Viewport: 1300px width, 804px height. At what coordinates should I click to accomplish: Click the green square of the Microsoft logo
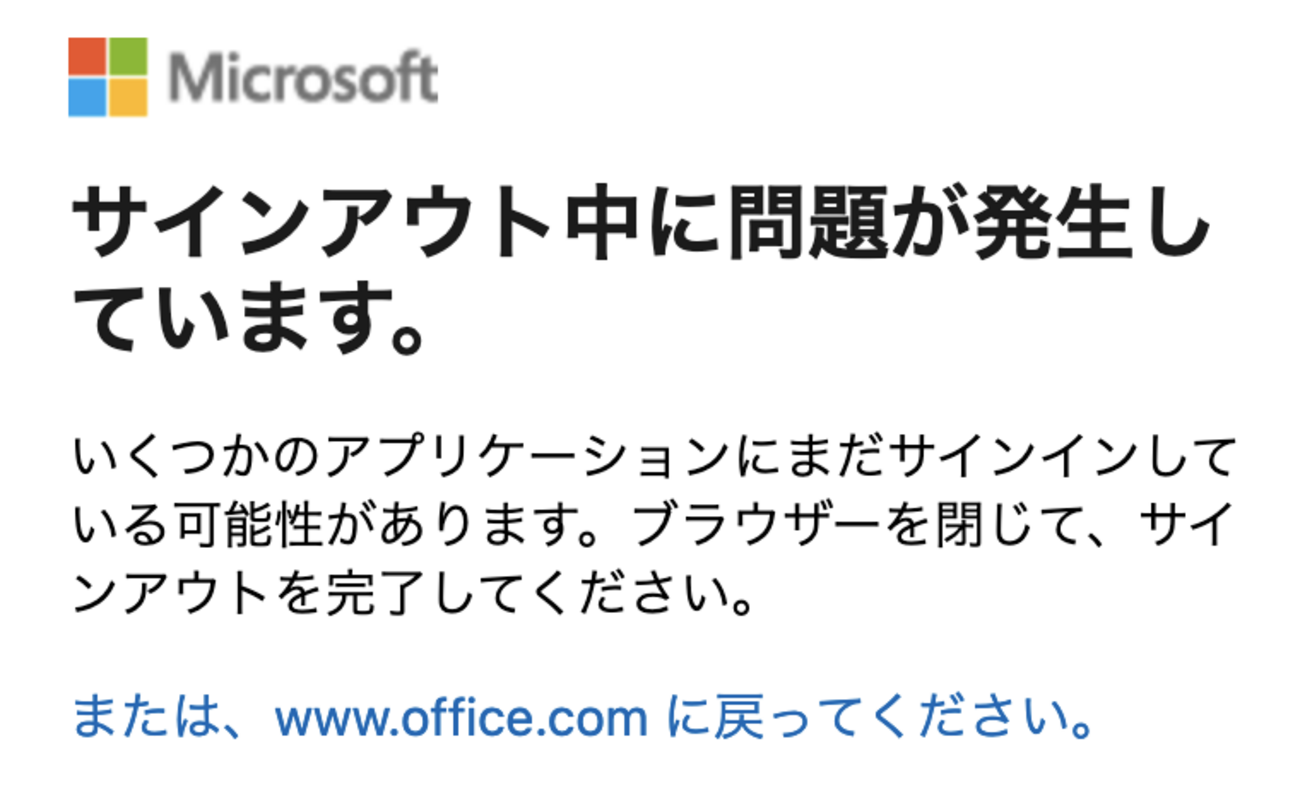[128, 57]
